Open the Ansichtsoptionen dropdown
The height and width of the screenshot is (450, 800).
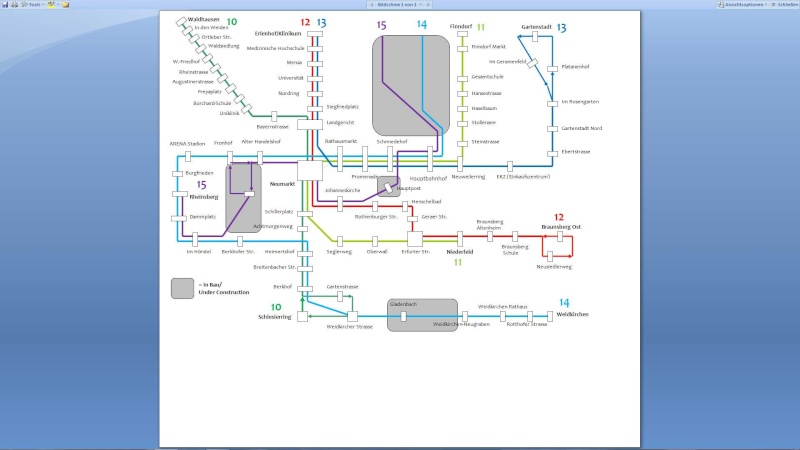pyautogui.click(x=742, y=4)
